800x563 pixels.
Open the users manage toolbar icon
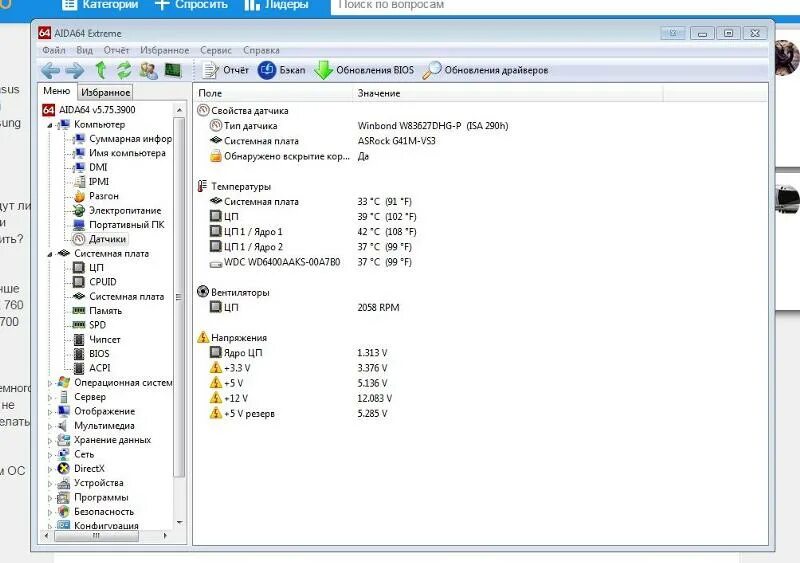click(148, 70)
